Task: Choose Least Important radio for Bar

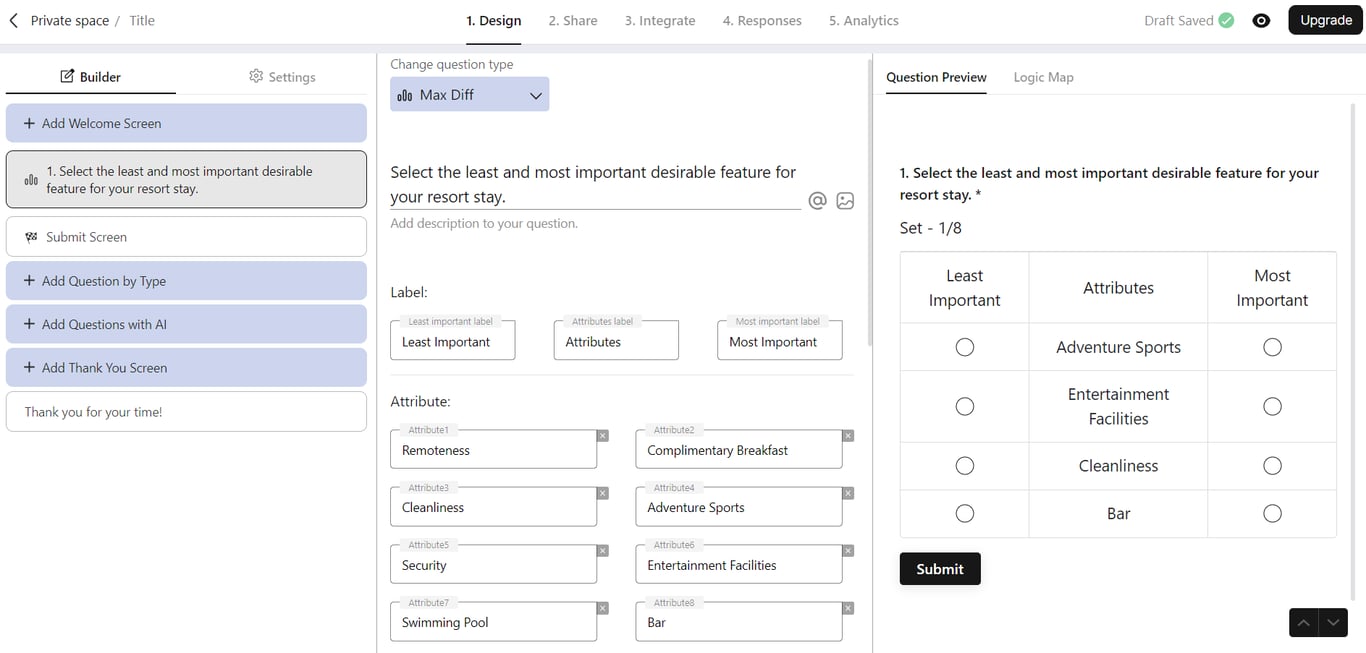Action: pyautogui.click(x=964, y=513)
